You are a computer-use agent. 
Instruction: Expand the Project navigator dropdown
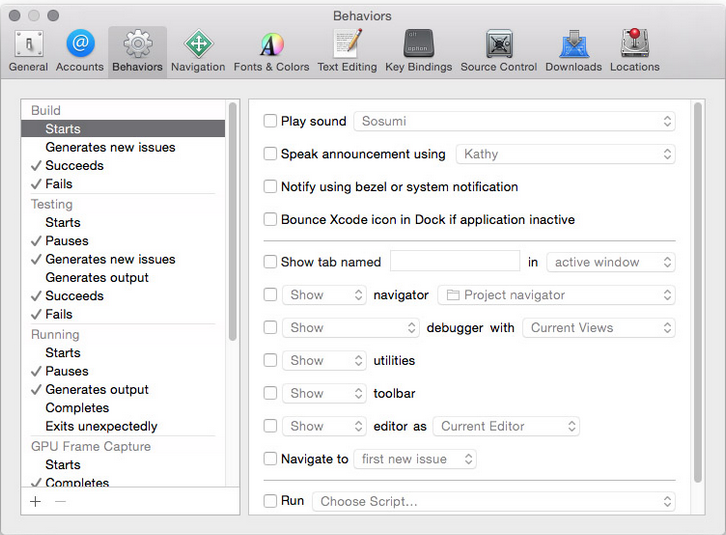point(556,295)
